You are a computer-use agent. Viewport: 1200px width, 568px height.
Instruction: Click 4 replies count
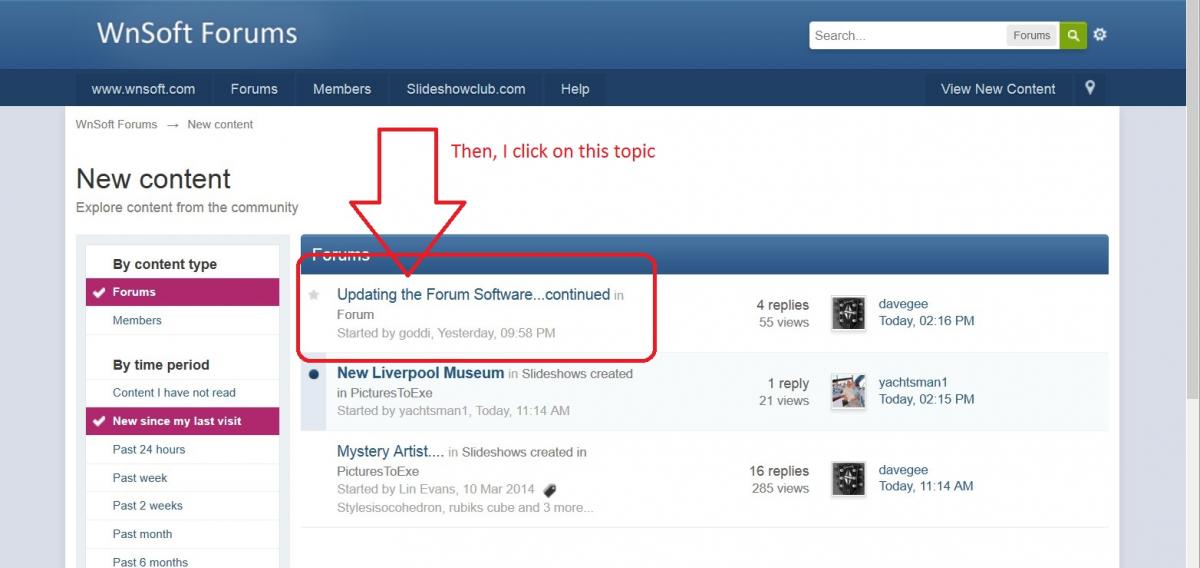coord(782,304)
